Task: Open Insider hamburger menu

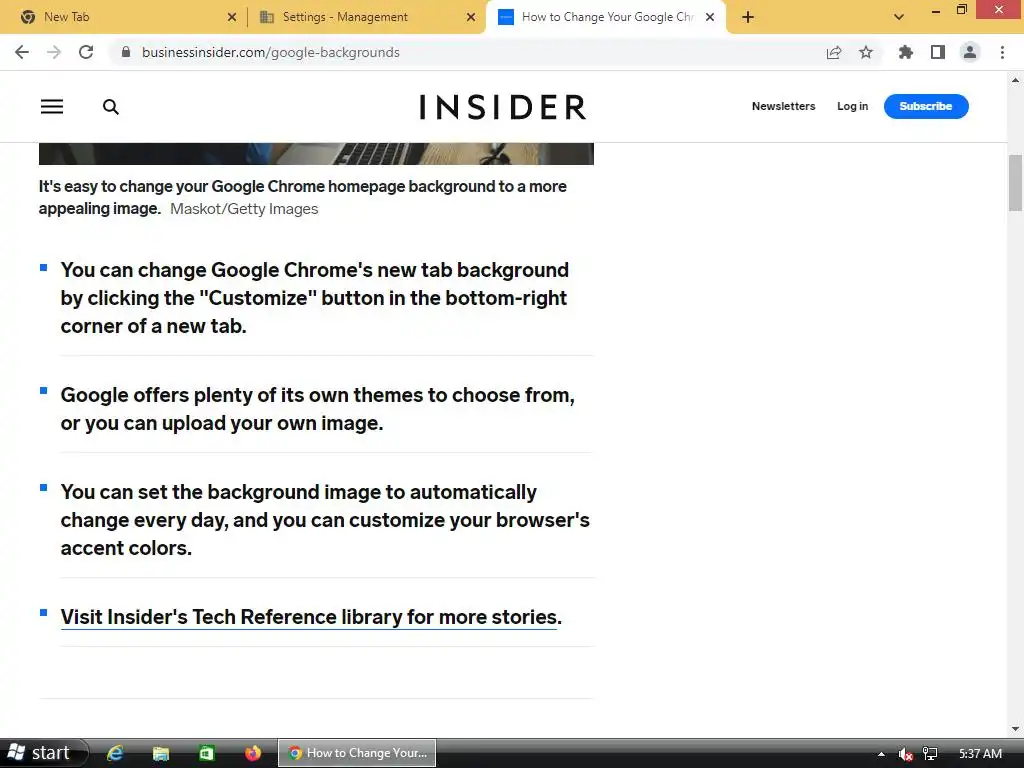Action: pos(52,106)
